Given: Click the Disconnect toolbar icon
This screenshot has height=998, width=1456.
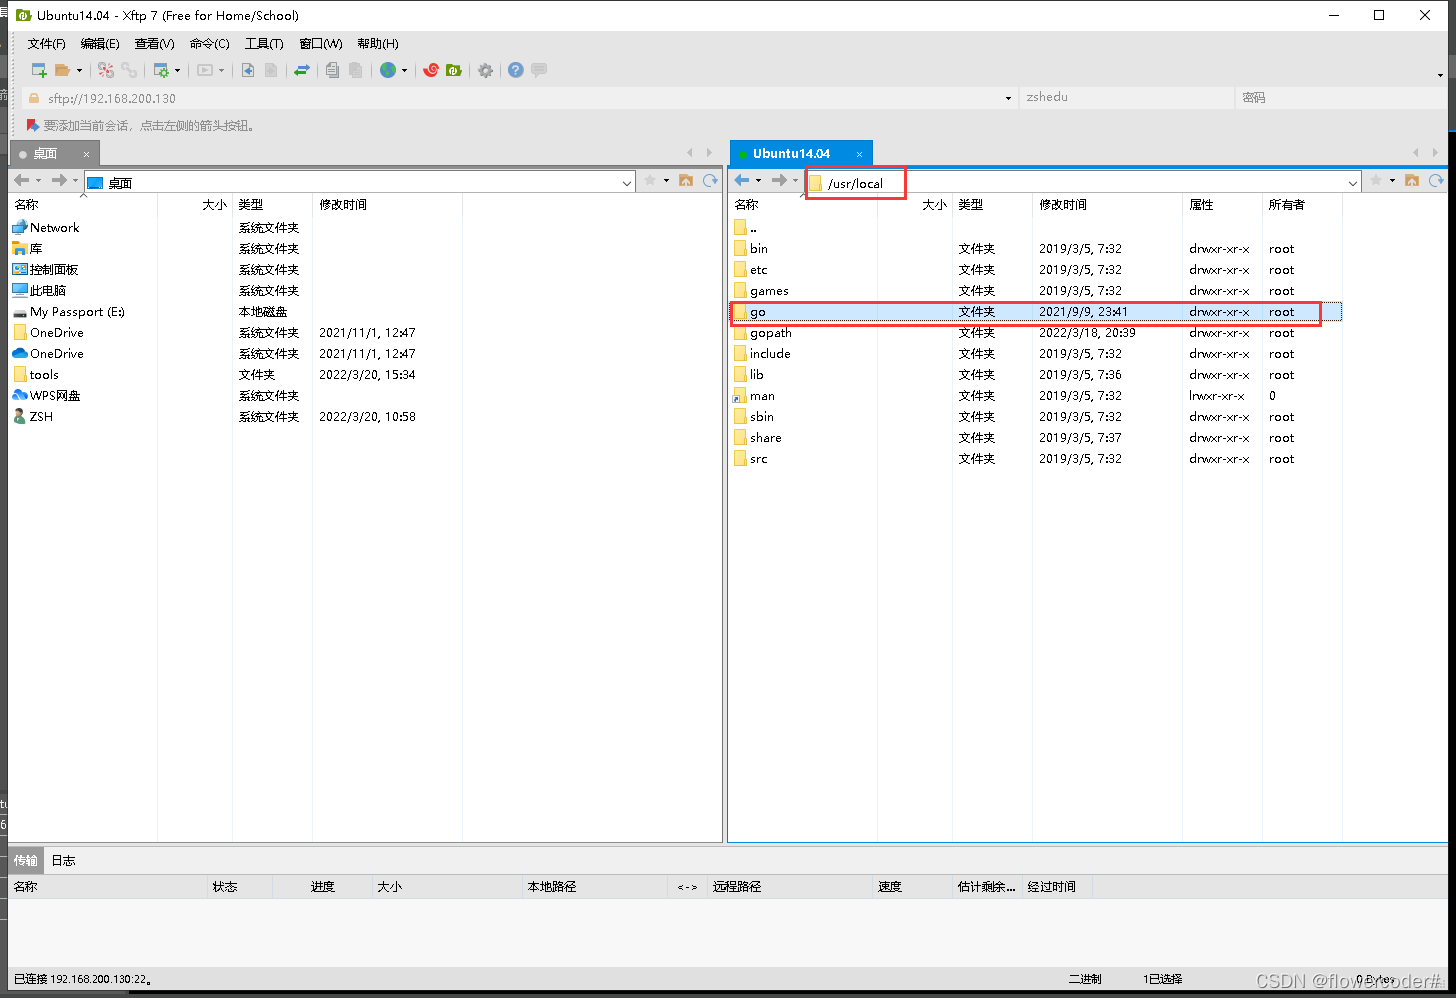Looking at the screenshot, I should pyautogui.click(x=106, y=70).
